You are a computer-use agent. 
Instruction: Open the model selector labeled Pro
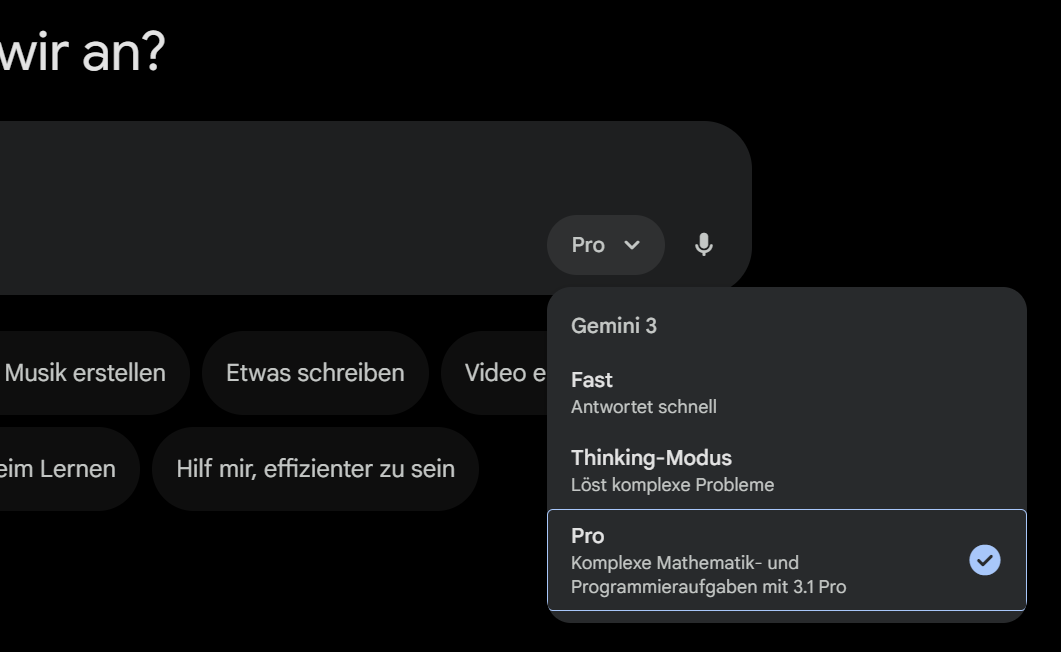[605, 244]
